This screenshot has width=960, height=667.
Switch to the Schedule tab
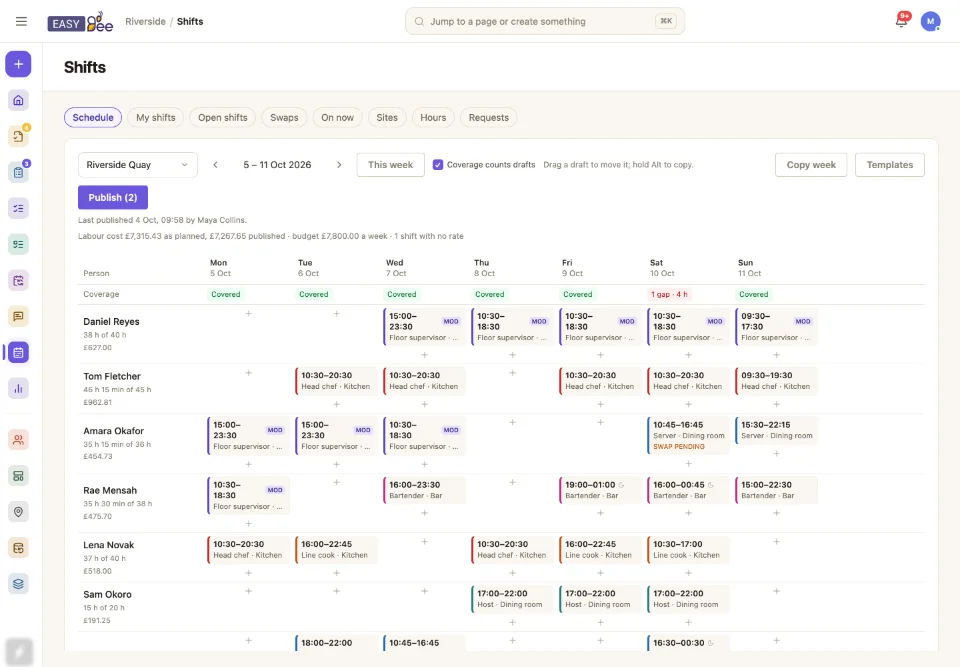pyautogui.click(x=93, y=118)
